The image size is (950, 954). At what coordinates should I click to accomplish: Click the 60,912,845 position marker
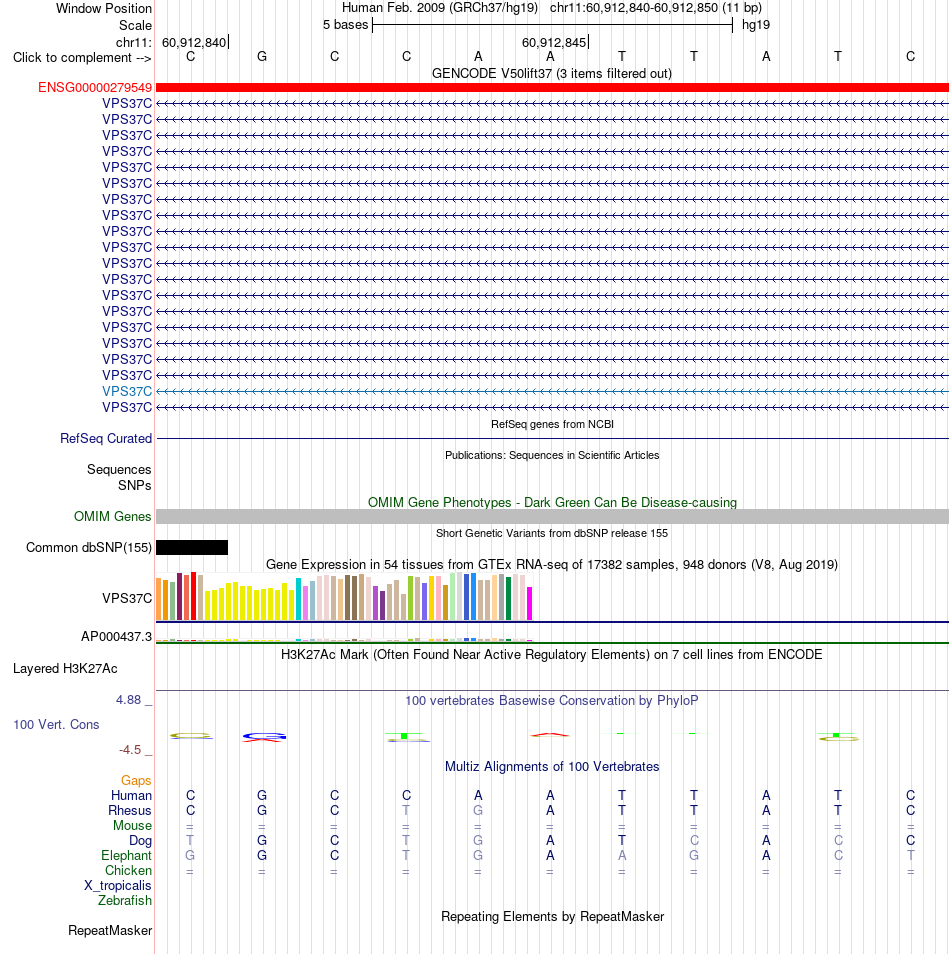tap(554, 43)
